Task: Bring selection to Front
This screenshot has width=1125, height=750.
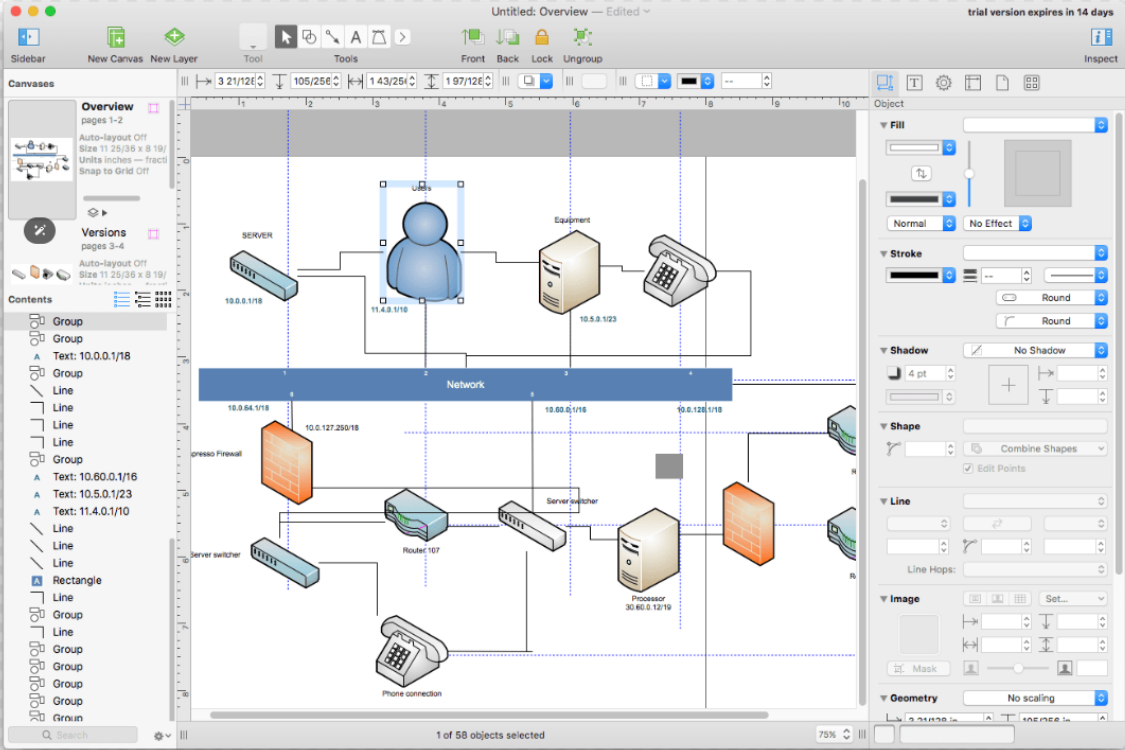Action: [473, 39]
